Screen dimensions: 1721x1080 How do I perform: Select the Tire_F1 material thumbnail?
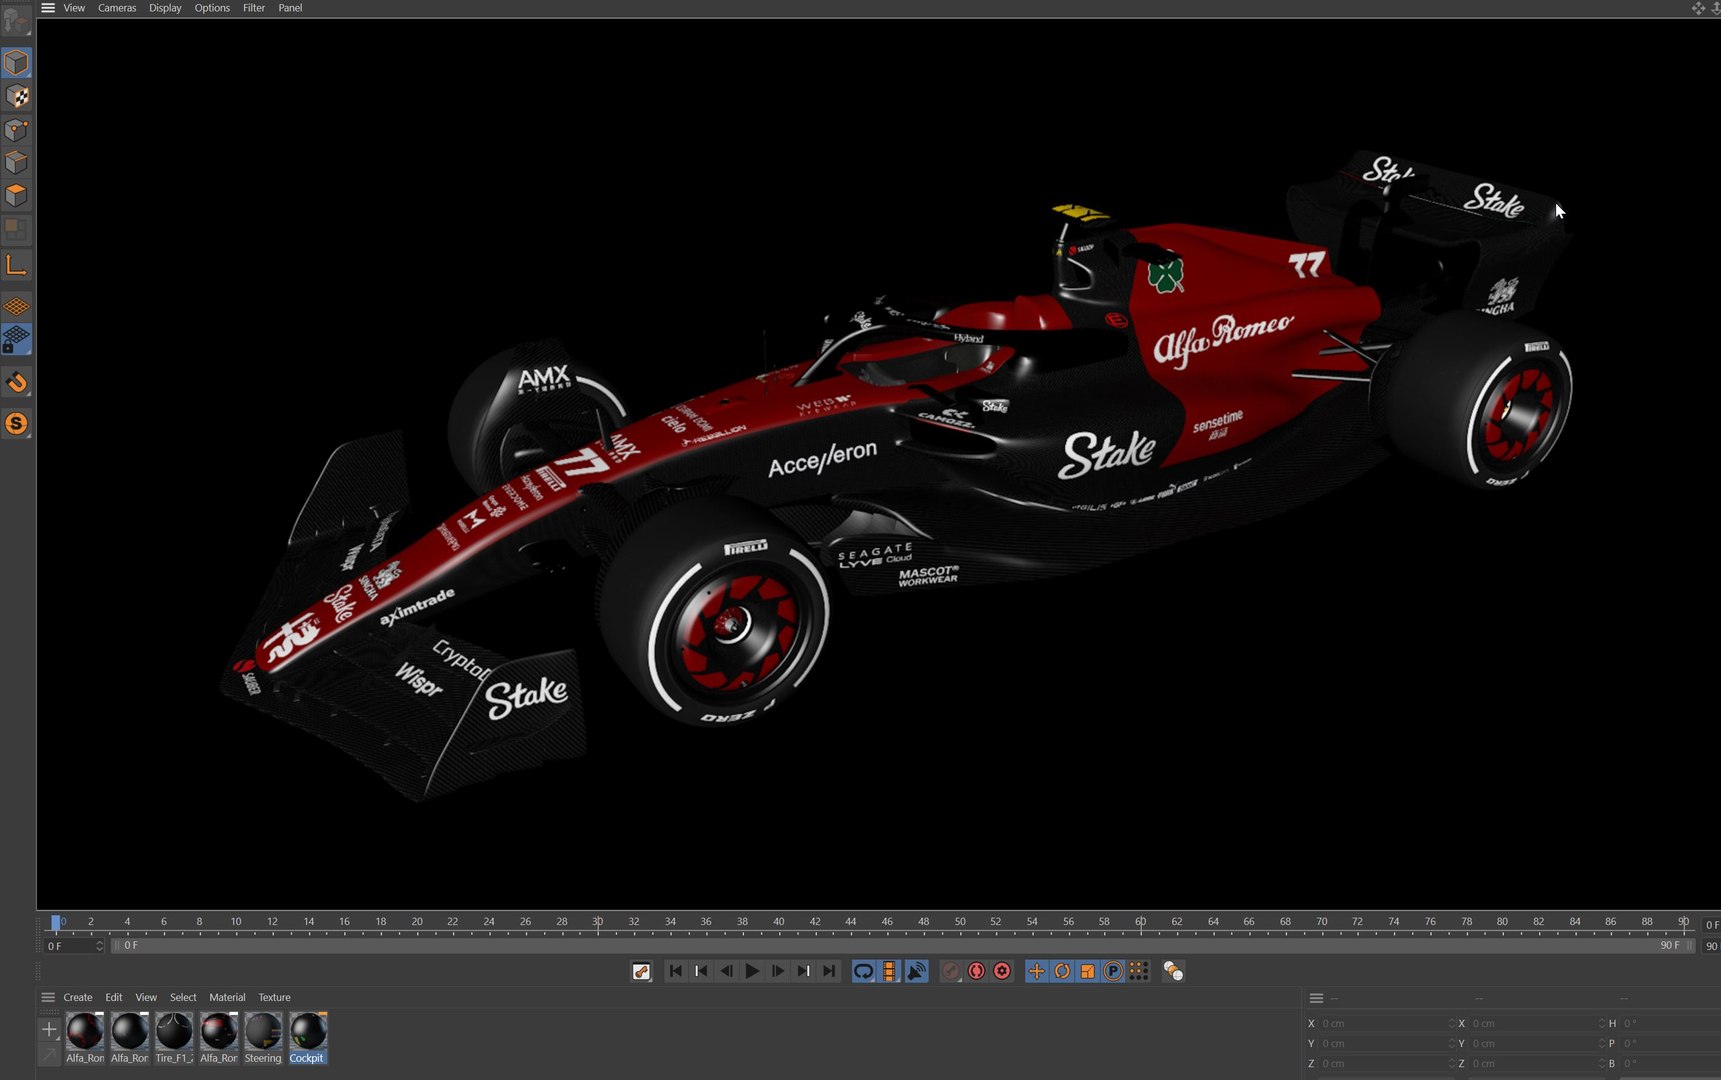tap(174, 1037)
